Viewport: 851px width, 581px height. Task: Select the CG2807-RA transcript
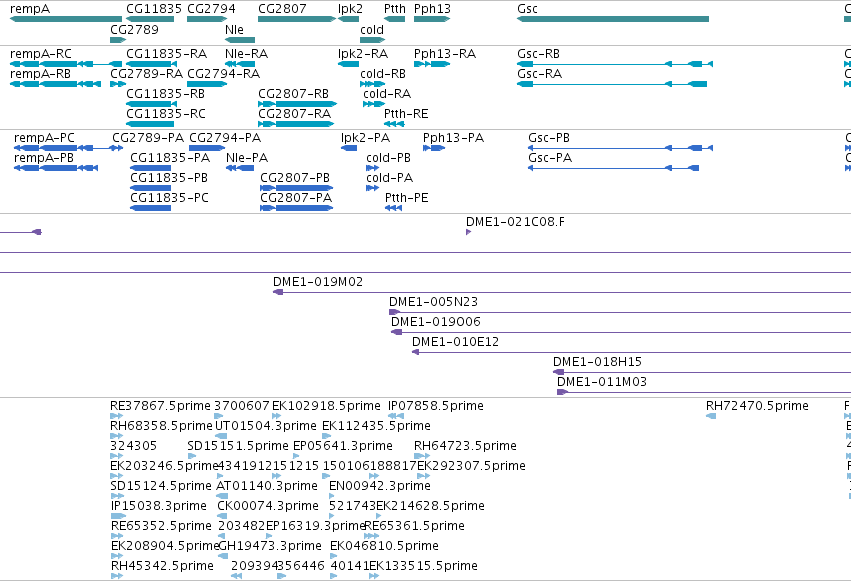coord(296,124)
